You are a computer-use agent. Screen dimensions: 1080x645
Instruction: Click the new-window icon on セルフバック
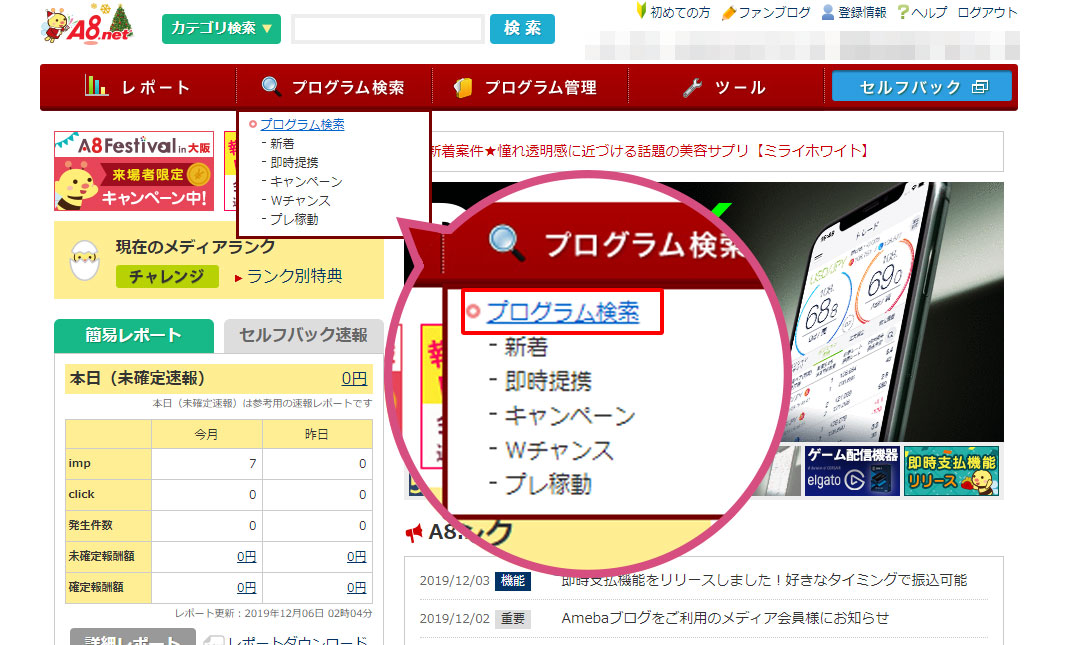click(980, 87)
